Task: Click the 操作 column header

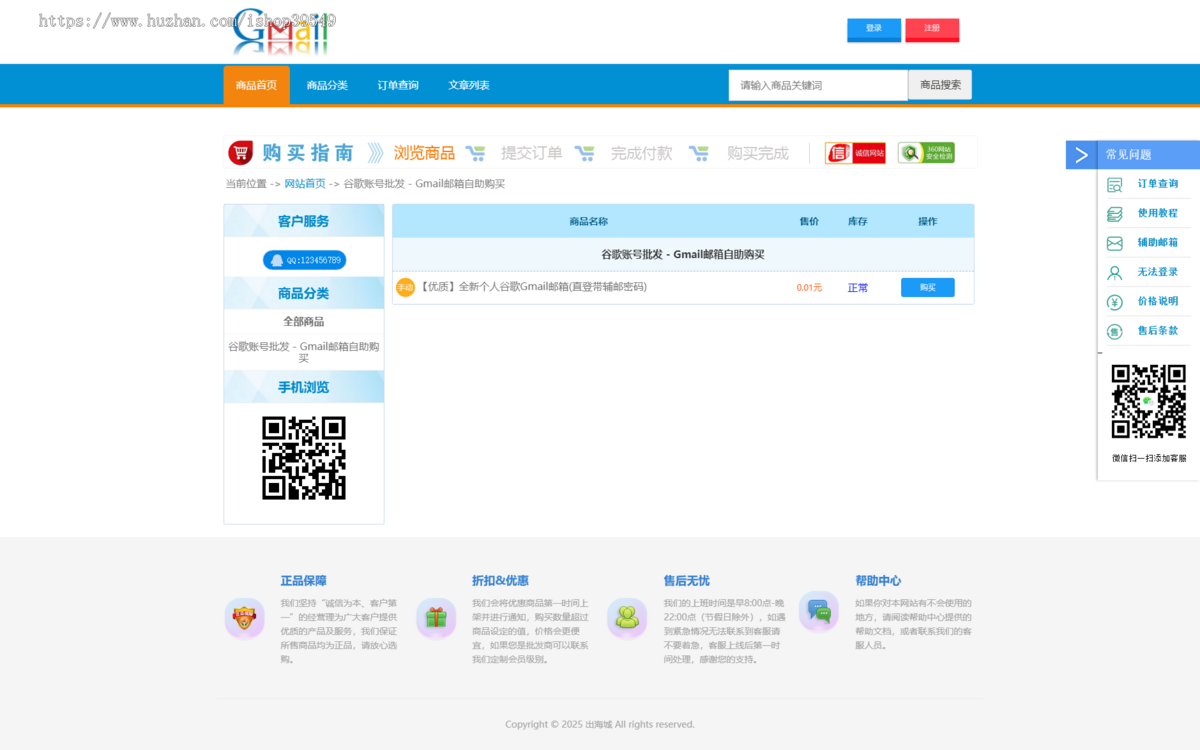Action: pyautogui.click(x=928, y=222)
